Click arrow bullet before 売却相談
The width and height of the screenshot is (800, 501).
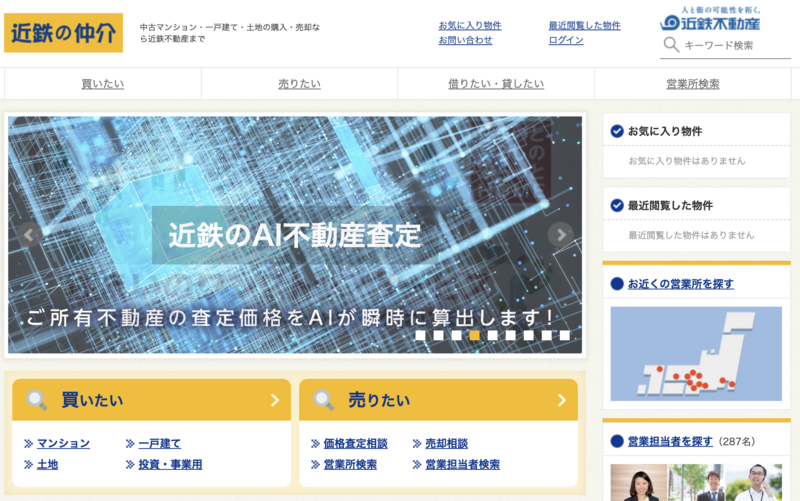pyautogui.click(x=417, y=443)
